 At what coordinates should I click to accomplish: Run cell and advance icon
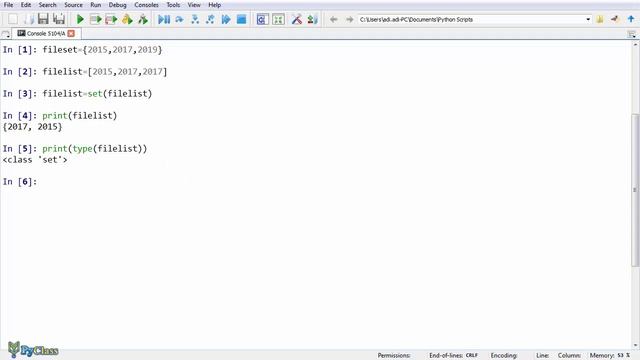111,19
